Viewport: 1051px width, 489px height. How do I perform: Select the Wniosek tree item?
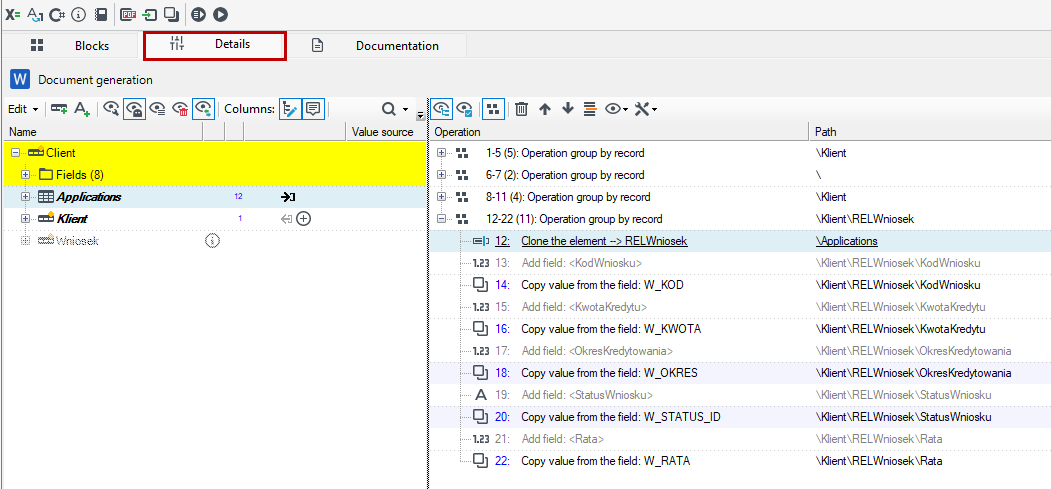(76, 240)
